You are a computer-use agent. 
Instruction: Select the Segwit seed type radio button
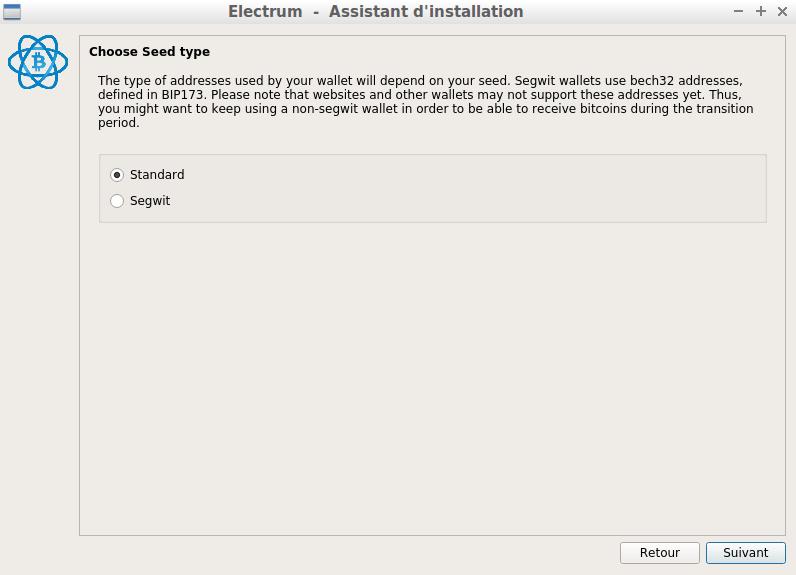point(117,201)
